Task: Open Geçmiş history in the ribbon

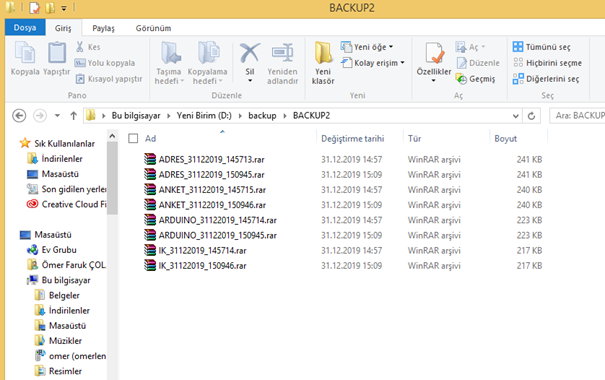Action: (x=475, y=79)
